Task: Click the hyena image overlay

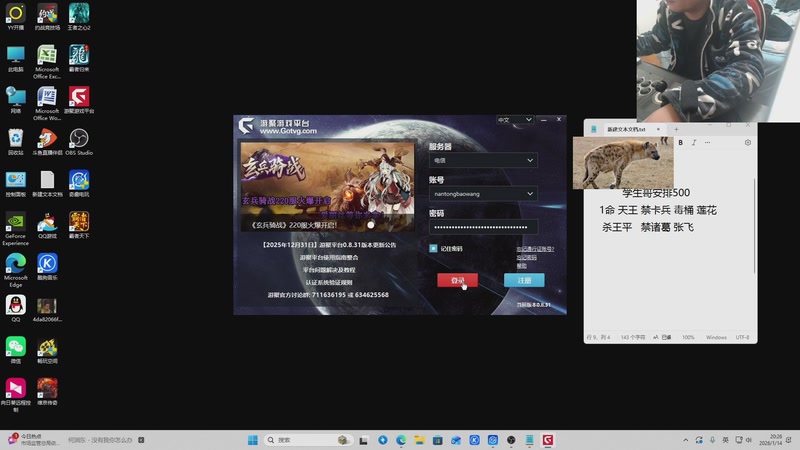Action: [x=623, y=163]
